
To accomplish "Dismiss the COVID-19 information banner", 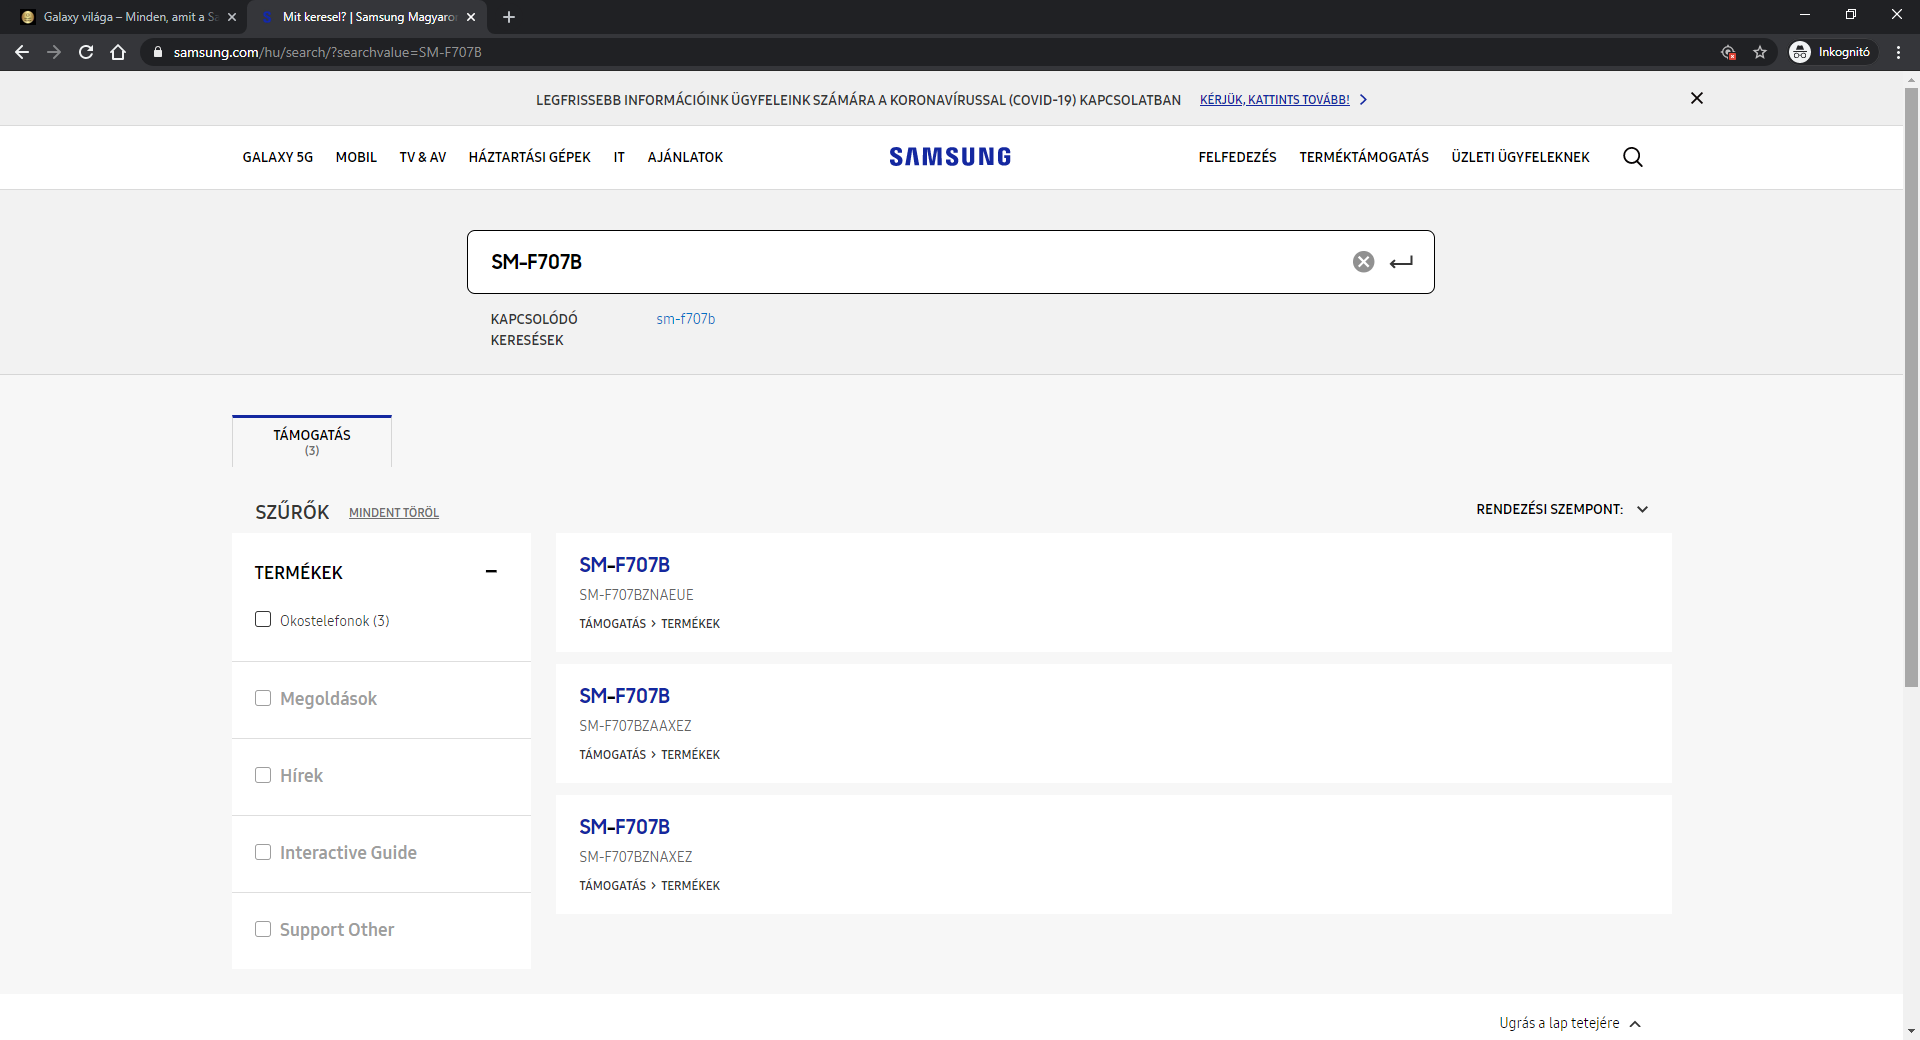I will 1696,98.
